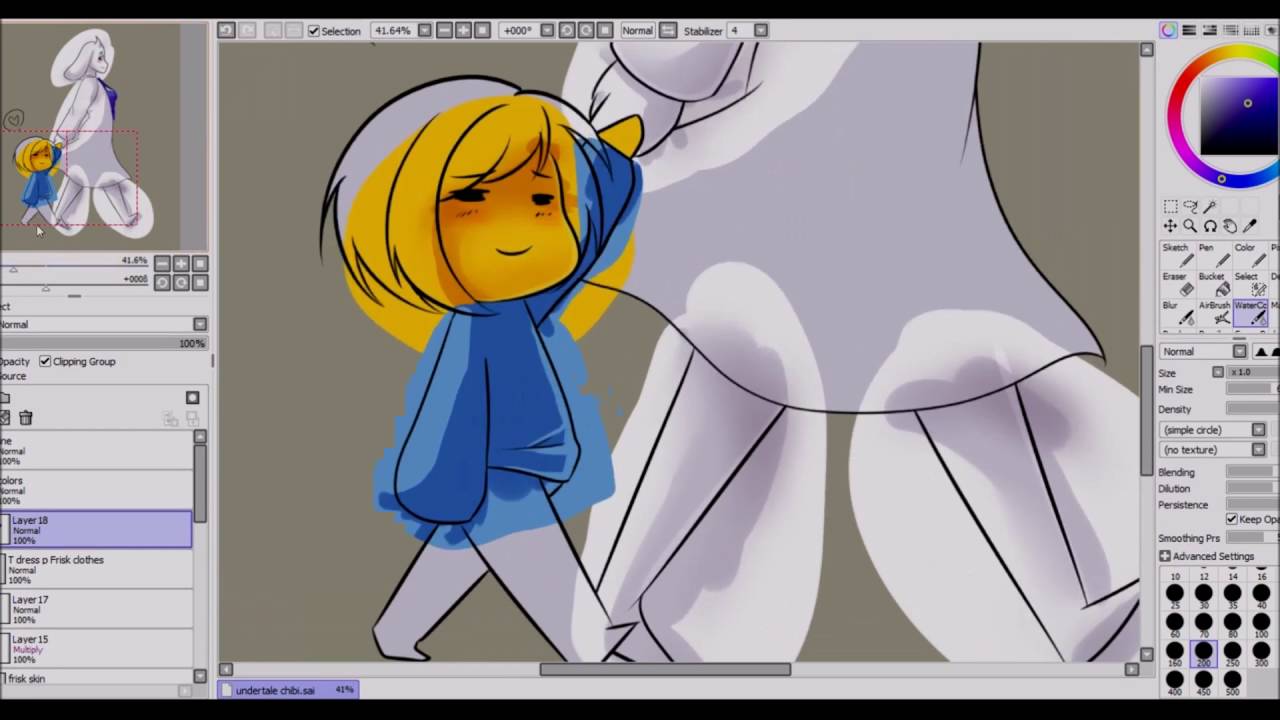Click navigator rotate counterclockwise button

pyautogui.click(x=162, y=282)
